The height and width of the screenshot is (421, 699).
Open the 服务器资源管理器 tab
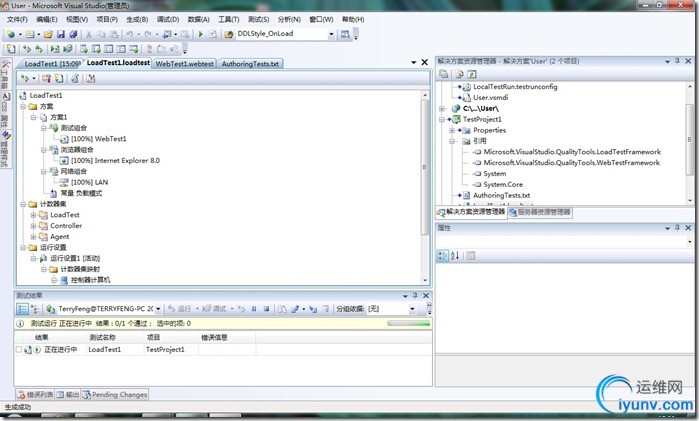540,212
